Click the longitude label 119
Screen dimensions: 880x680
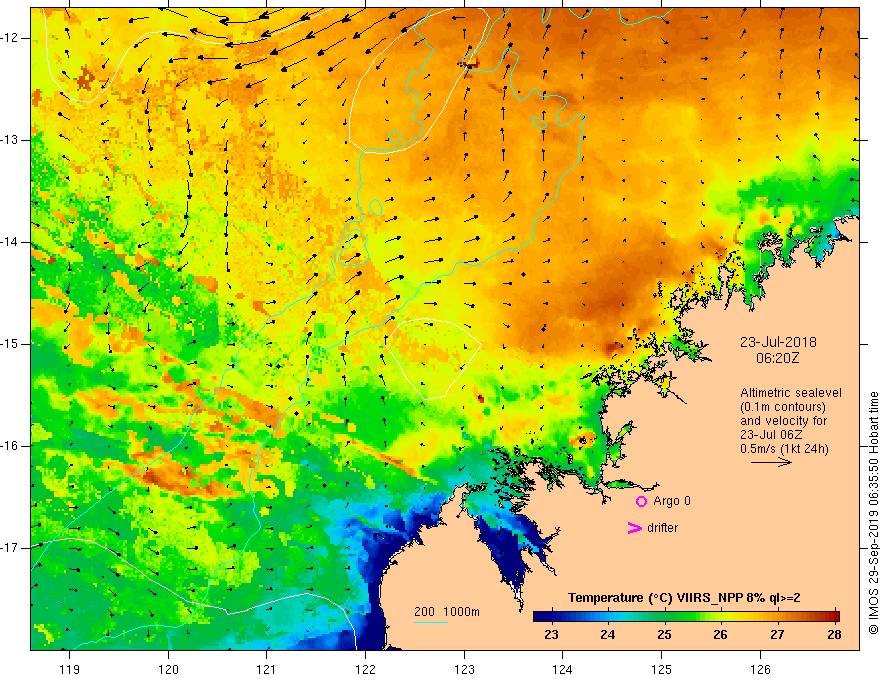click(70, 669)
